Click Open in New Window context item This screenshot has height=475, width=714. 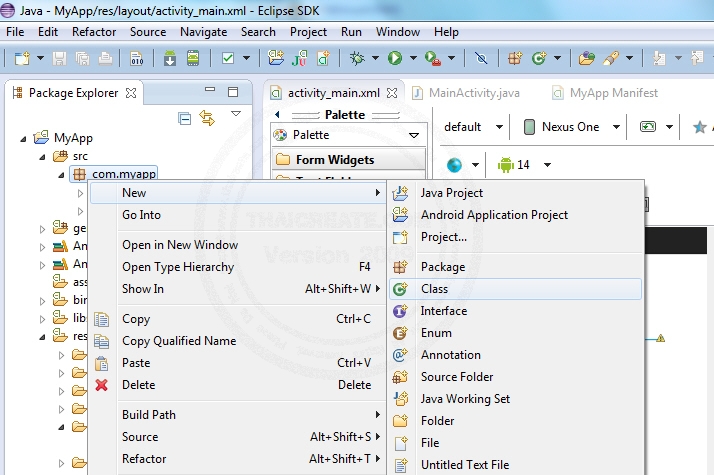tap(237, 245)
